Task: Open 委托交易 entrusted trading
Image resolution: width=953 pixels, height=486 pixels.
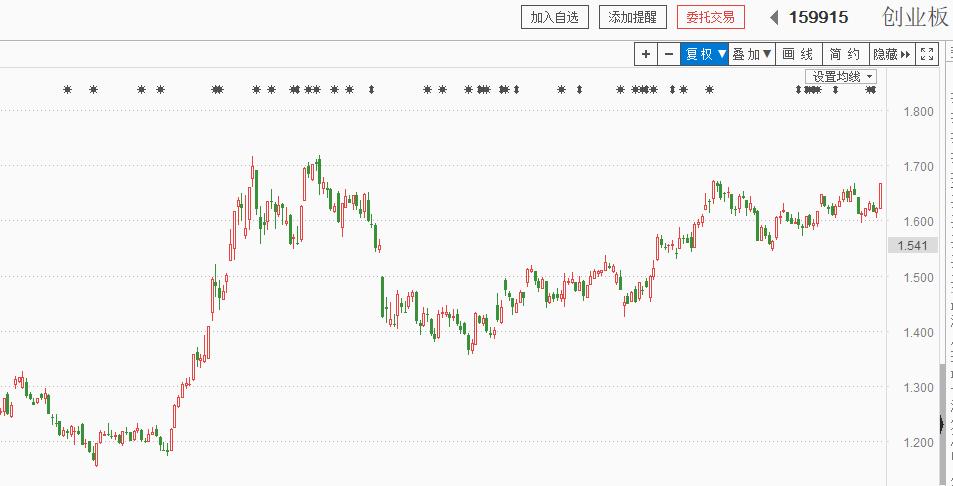Action: pyautogui.click(x=711, y=17)
